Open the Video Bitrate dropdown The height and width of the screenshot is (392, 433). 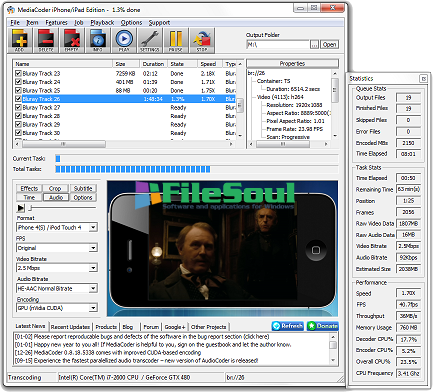[x=93, y=268]
